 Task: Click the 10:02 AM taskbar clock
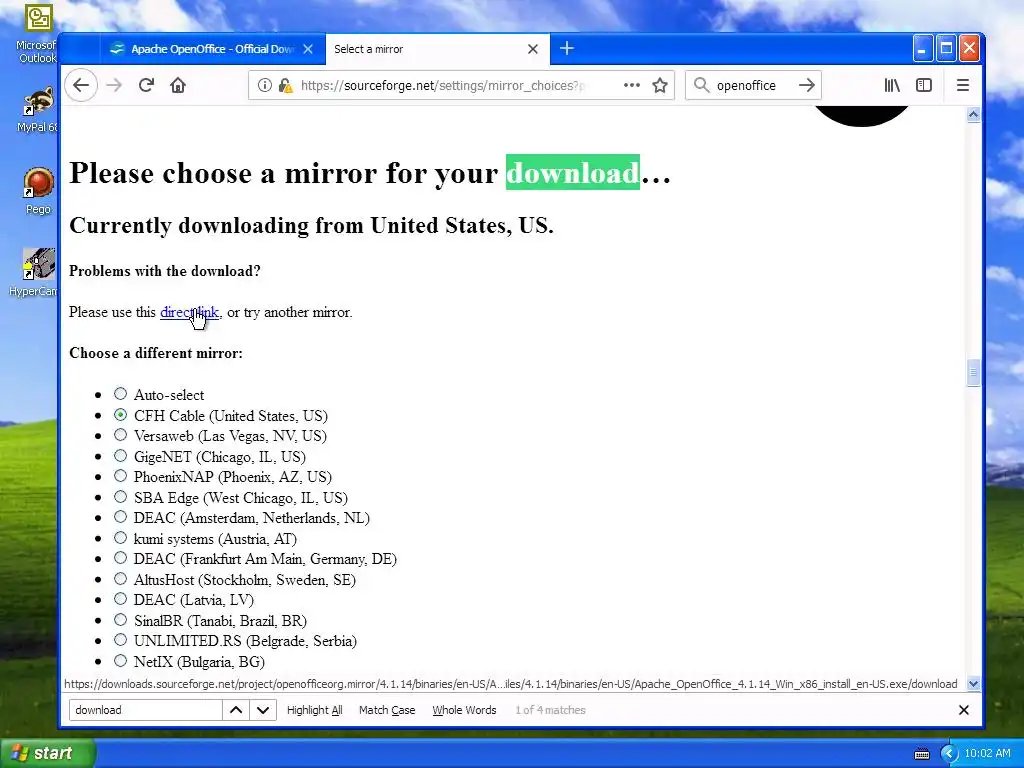pyautogui.click(x=987, y=754)
